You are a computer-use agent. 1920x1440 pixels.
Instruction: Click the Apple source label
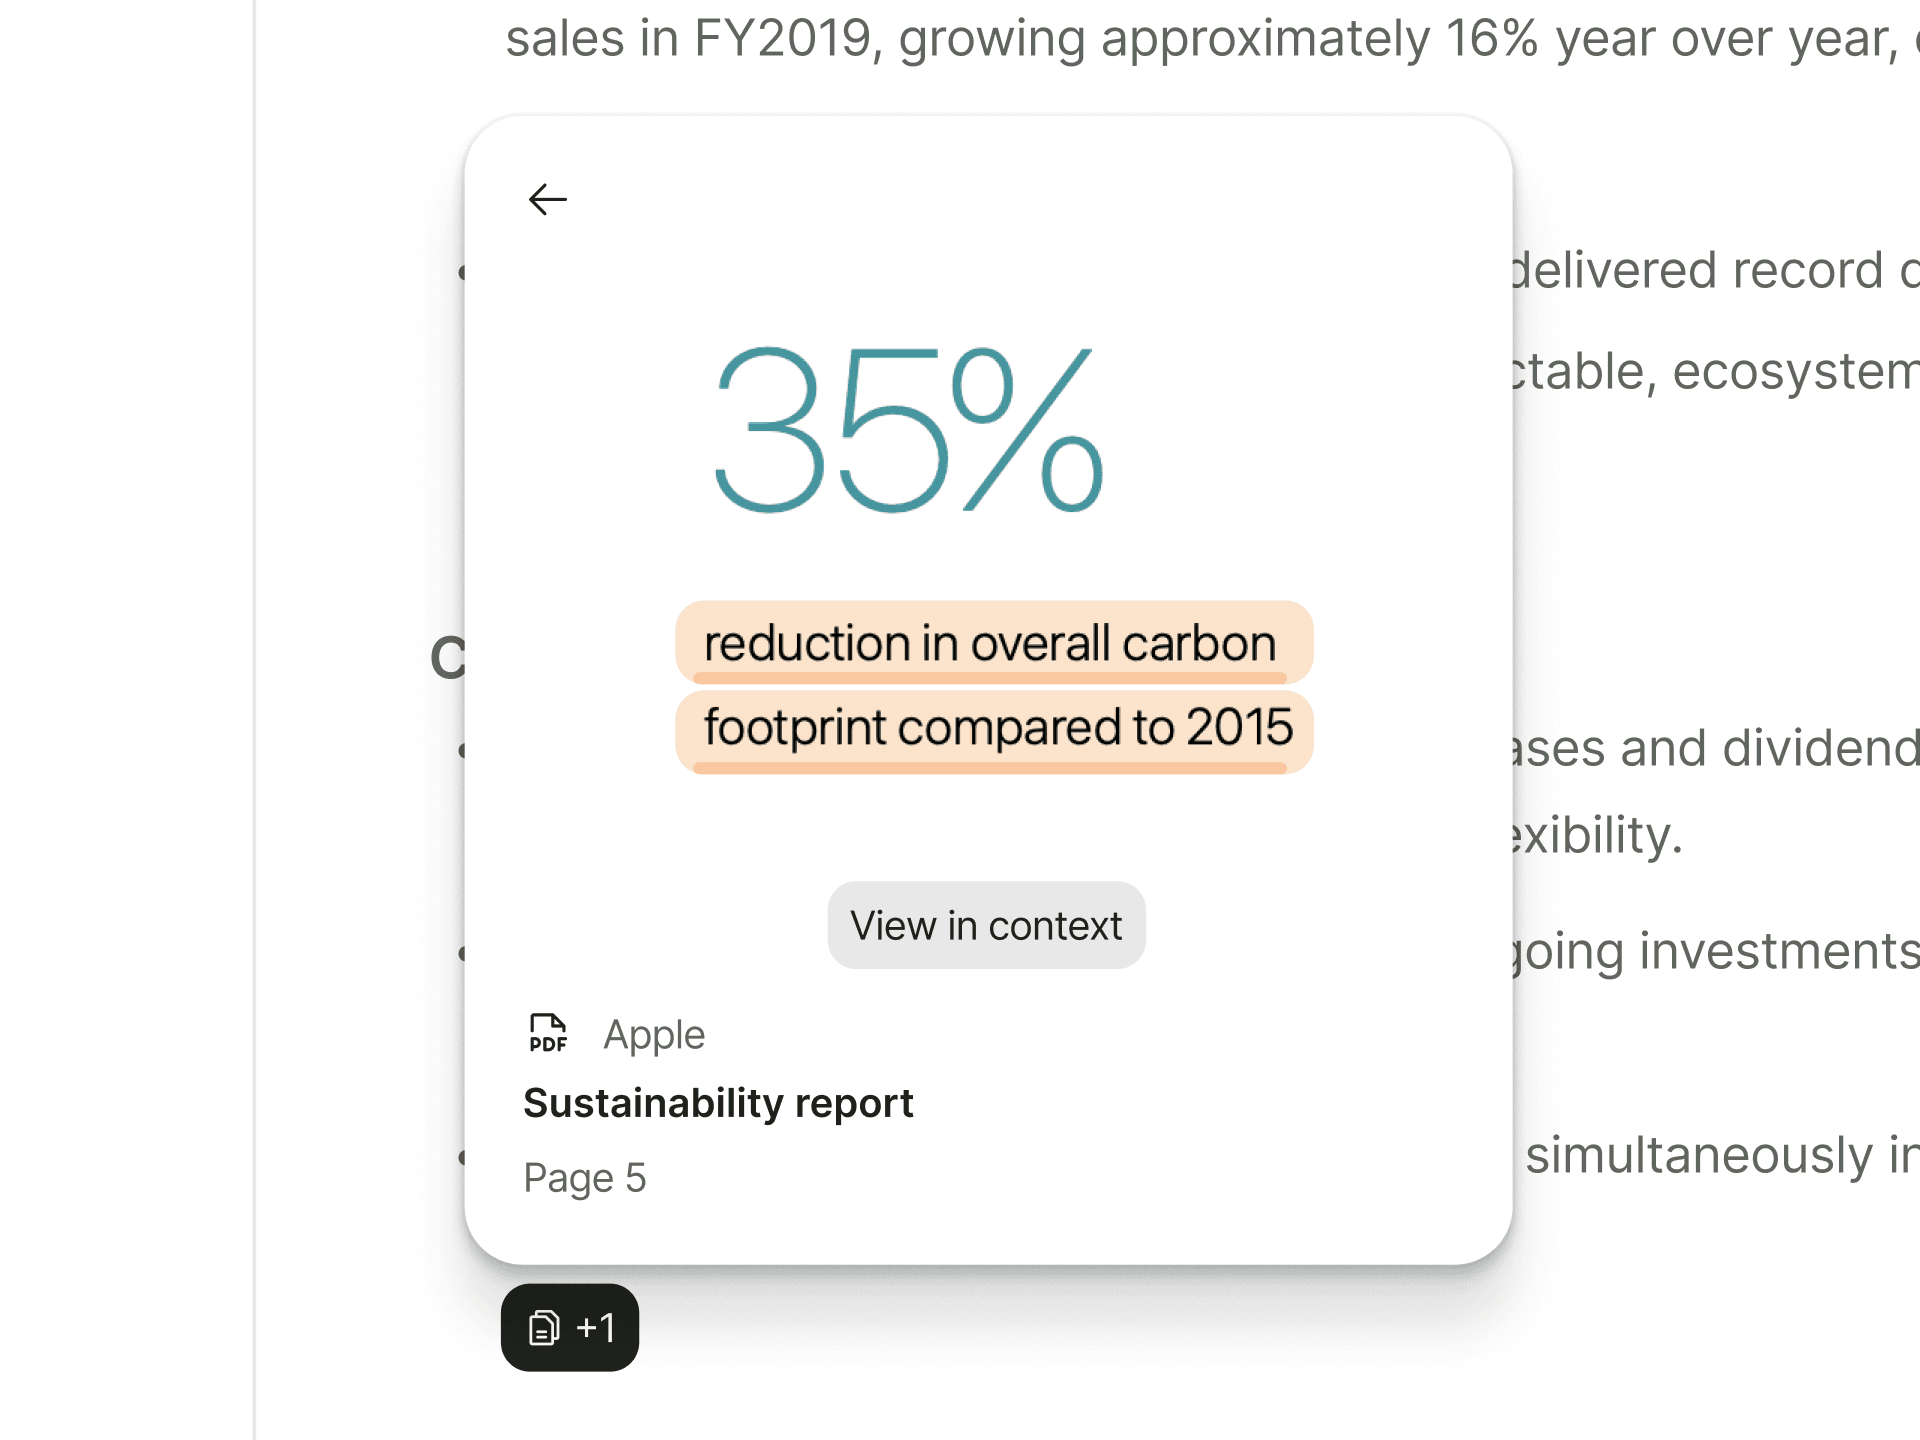pos(654,1034)
